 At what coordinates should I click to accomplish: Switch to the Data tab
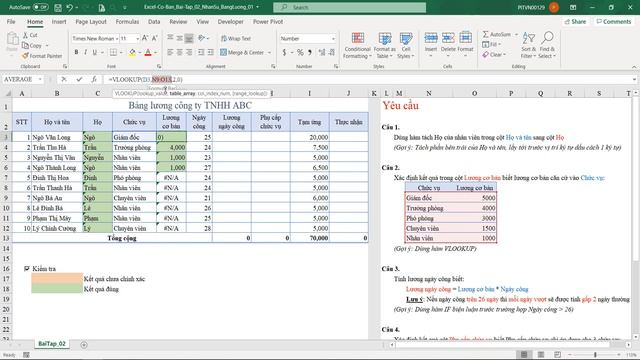154,22
